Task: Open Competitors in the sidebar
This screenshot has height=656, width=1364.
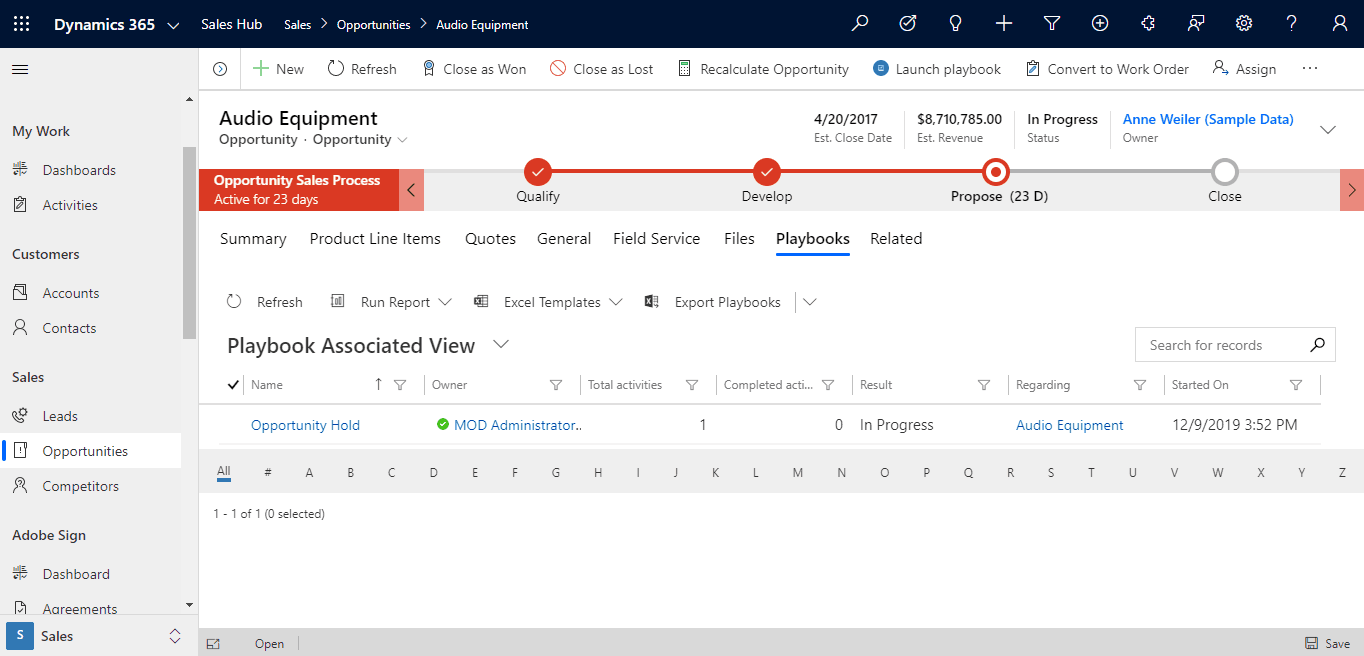Action: [x=81, y=486]
